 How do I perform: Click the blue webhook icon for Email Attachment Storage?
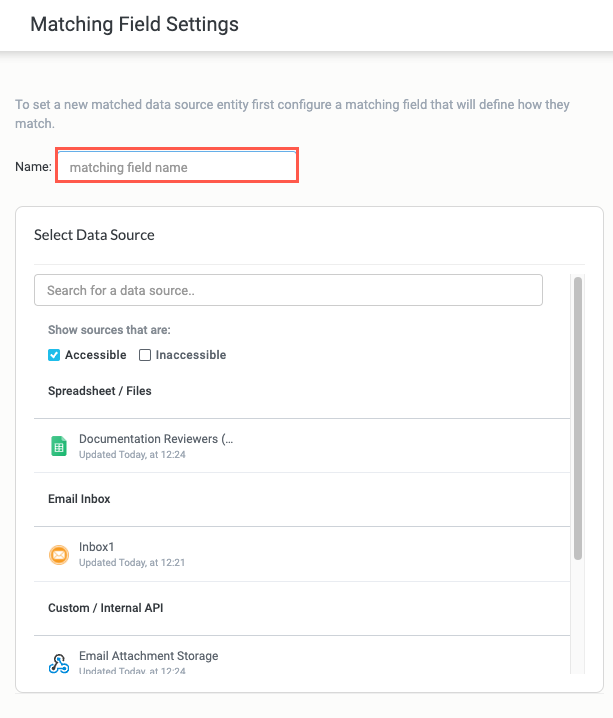point(59,663)
